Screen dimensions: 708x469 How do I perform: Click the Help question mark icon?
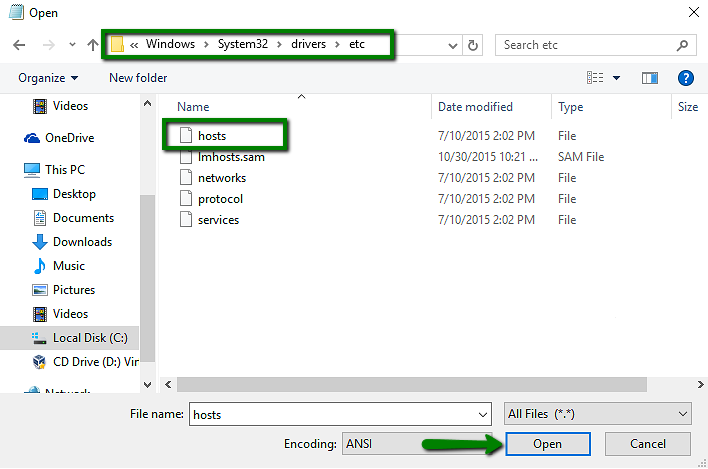[x=686, y=78]
